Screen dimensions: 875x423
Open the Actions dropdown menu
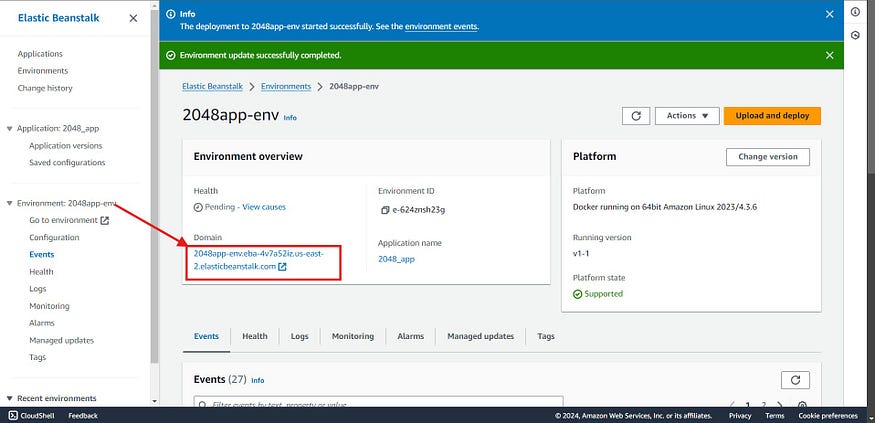click(x=687, y=116)
